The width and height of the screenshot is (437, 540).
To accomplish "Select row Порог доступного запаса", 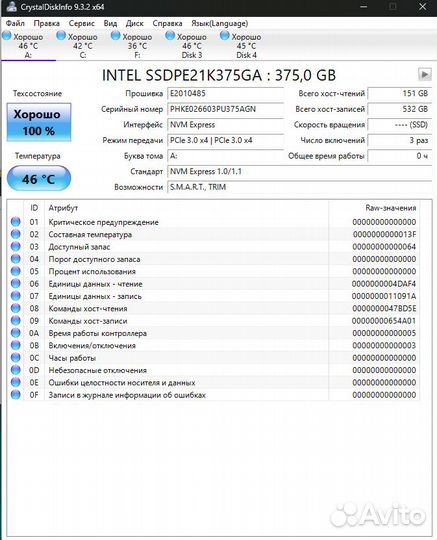I will click(214, 259).
